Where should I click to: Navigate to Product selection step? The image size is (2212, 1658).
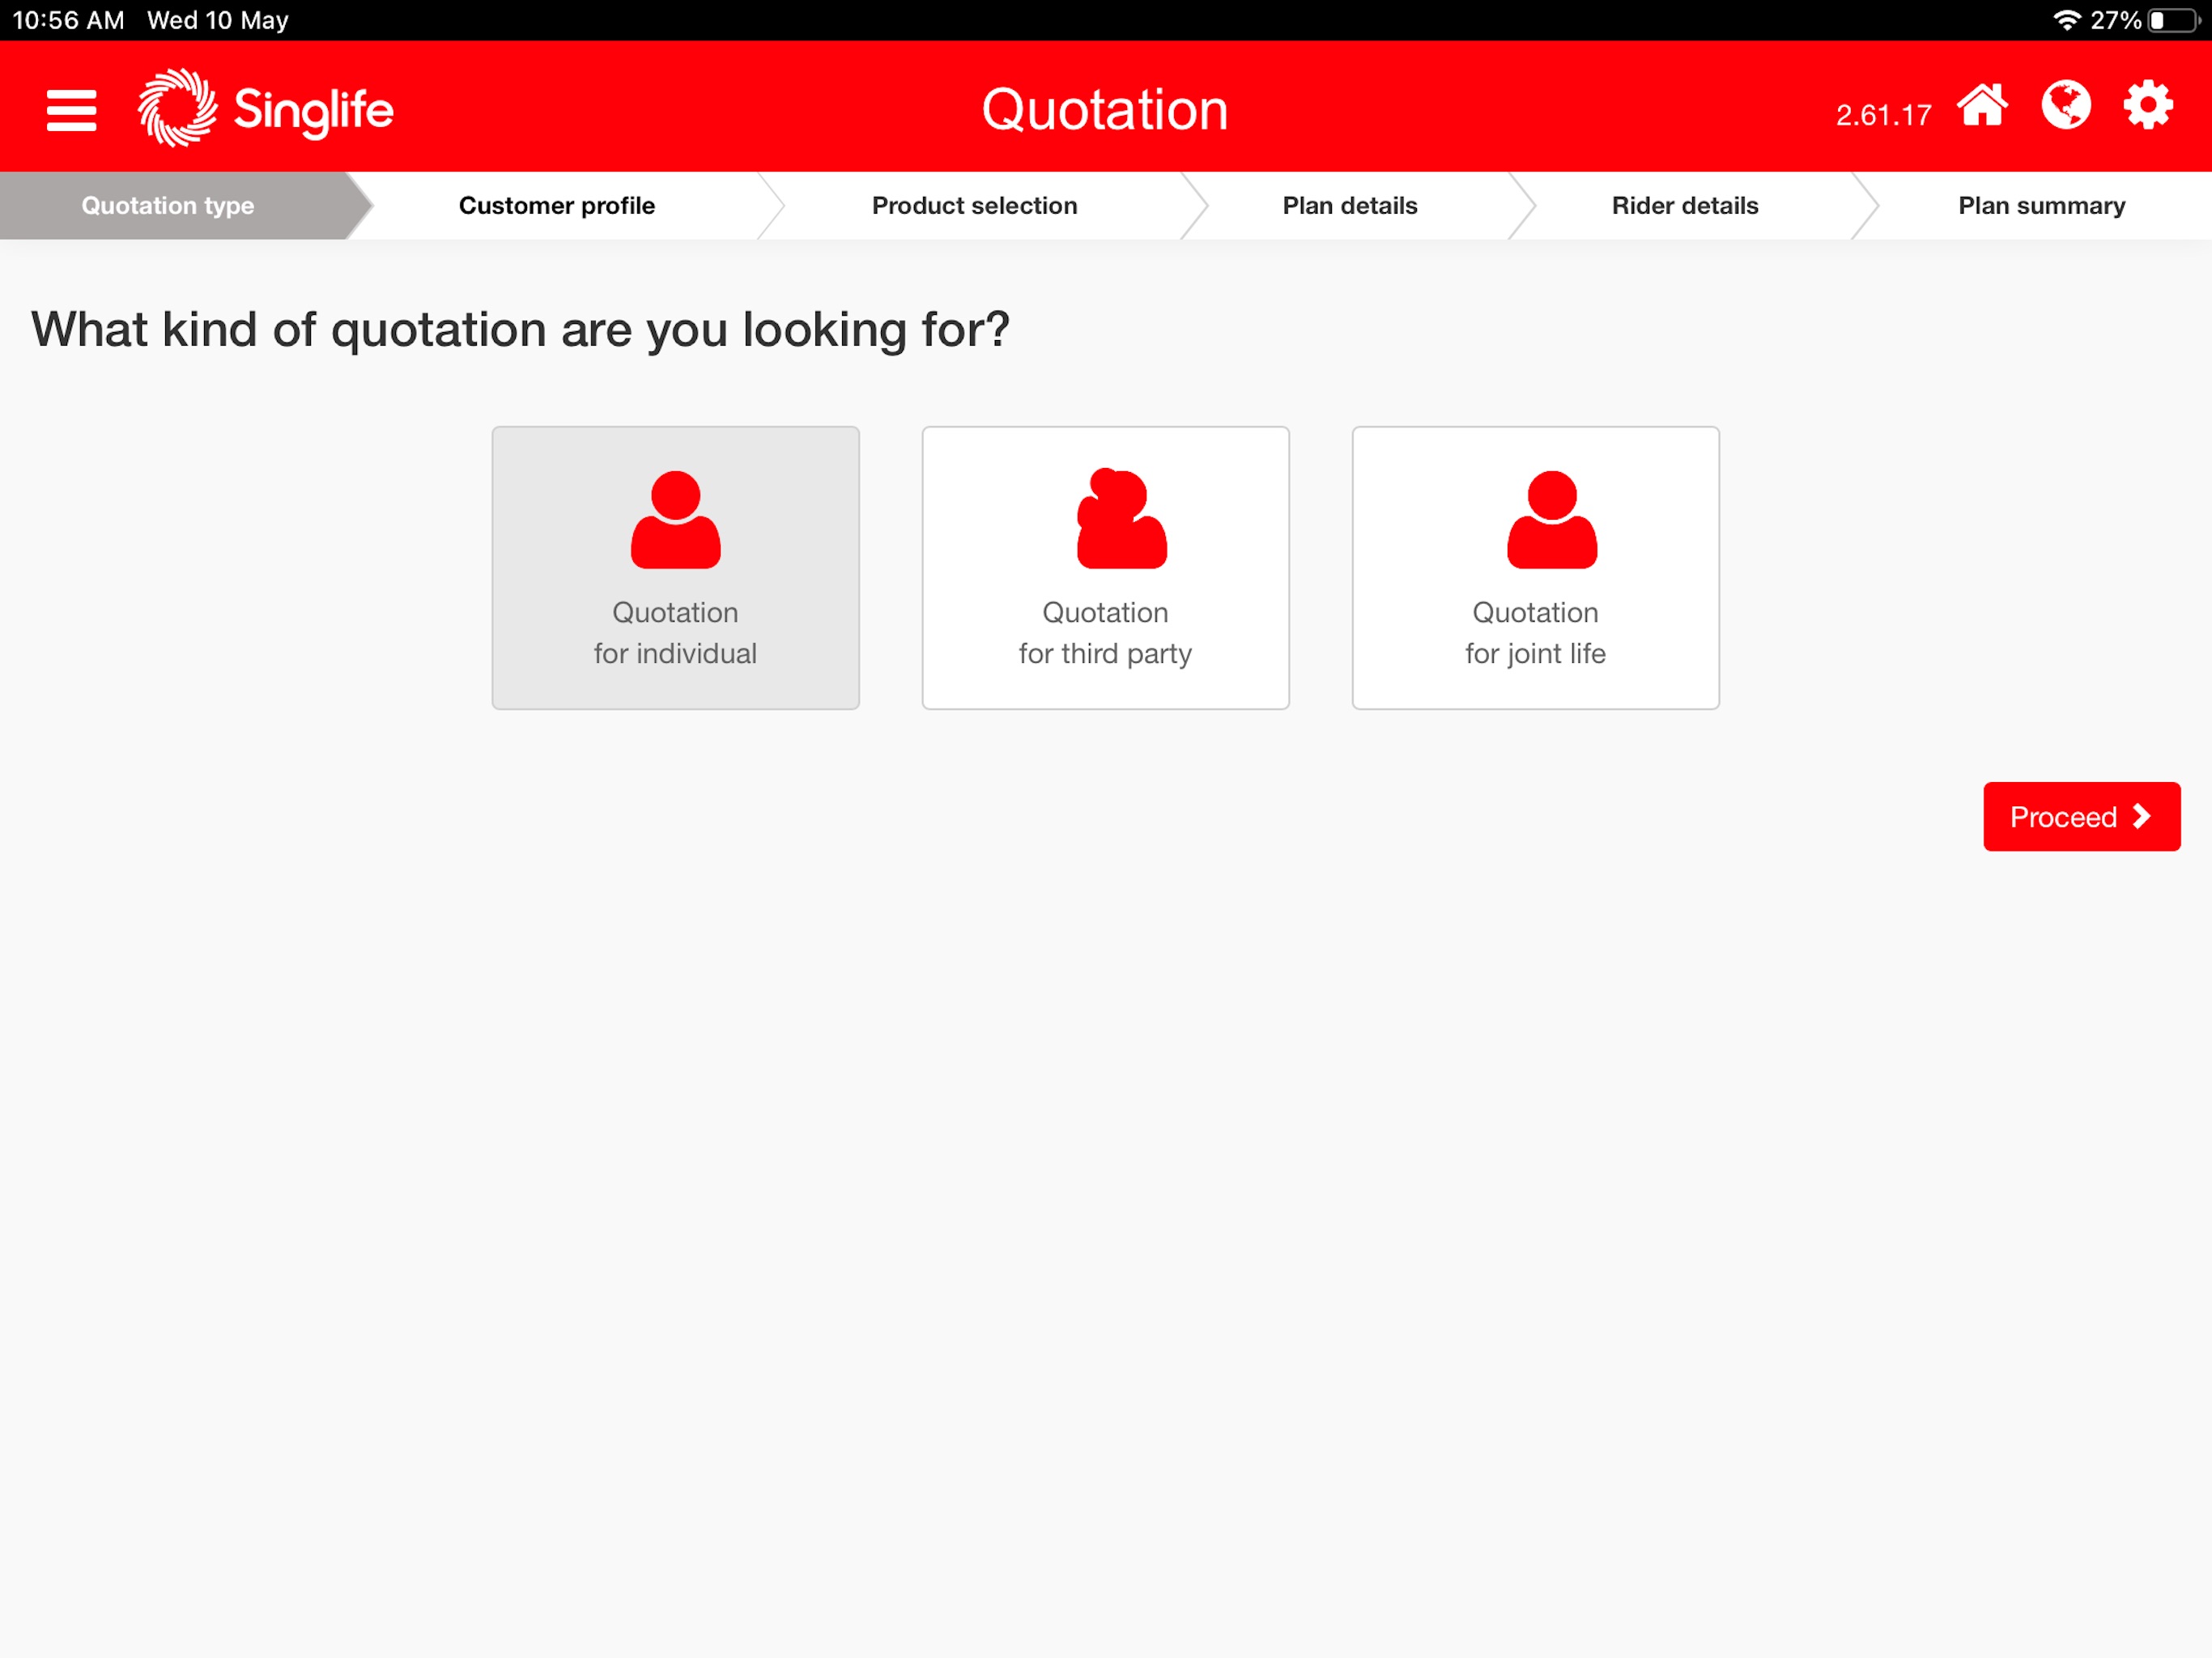point(974,206)
